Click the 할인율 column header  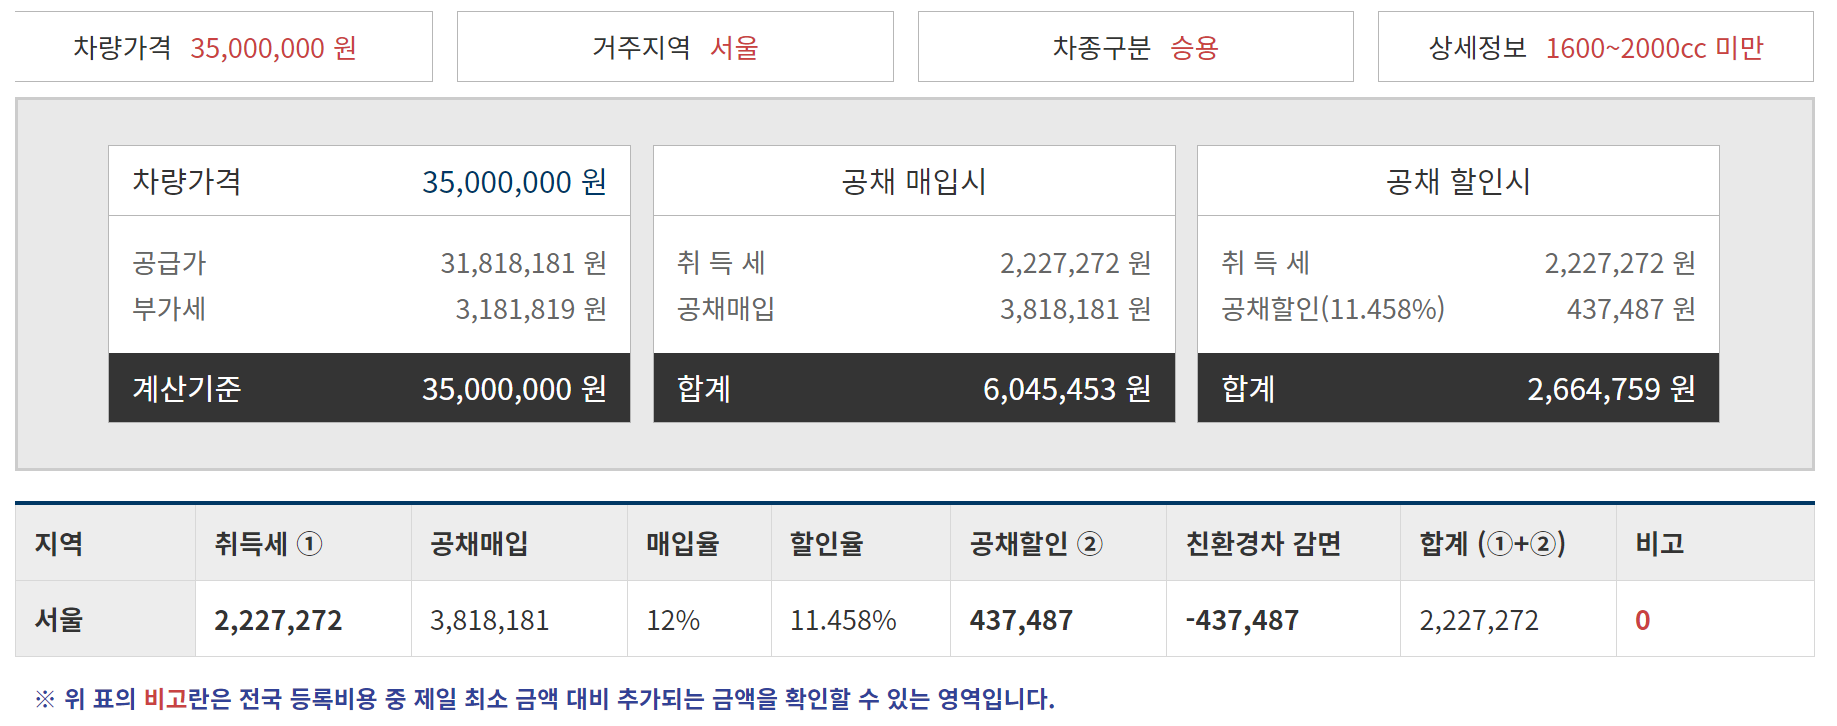pos(860,543)
